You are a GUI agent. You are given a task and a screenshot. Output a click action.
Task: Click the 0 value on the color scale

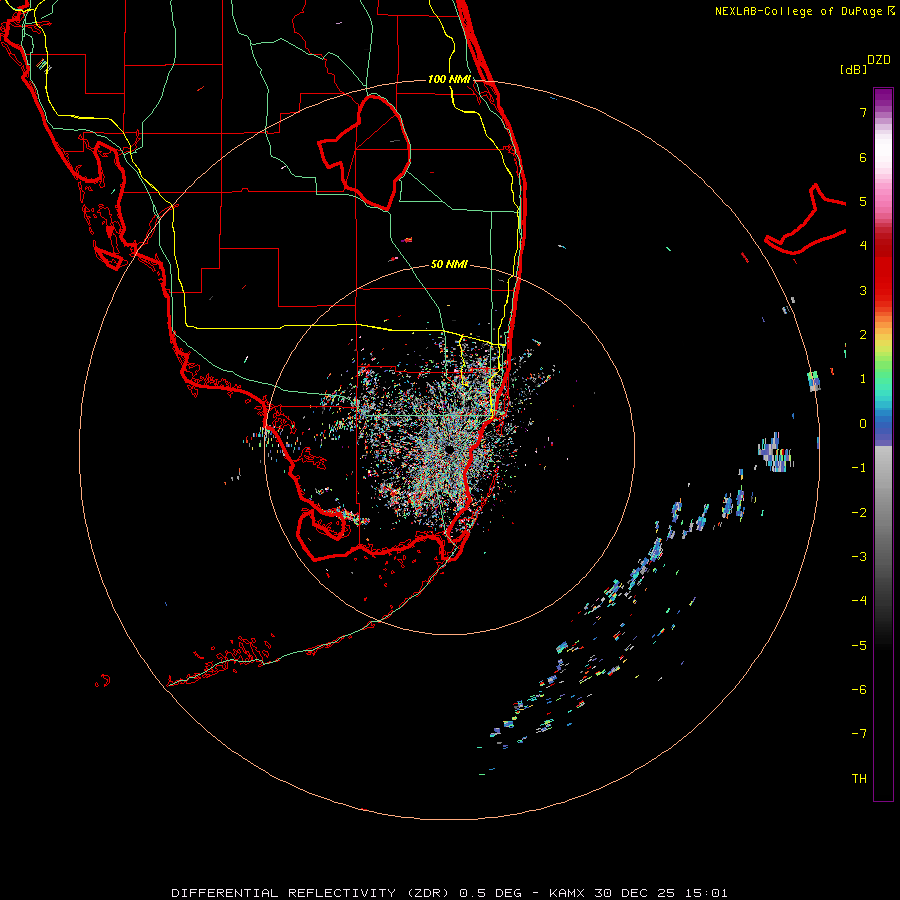tap(863, 424)
